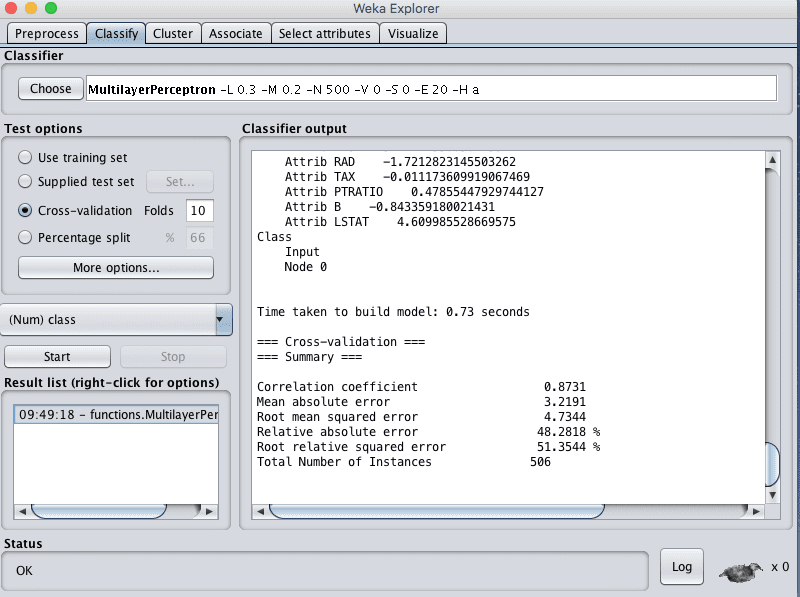Click the Choose classifier button

(51, 89)
